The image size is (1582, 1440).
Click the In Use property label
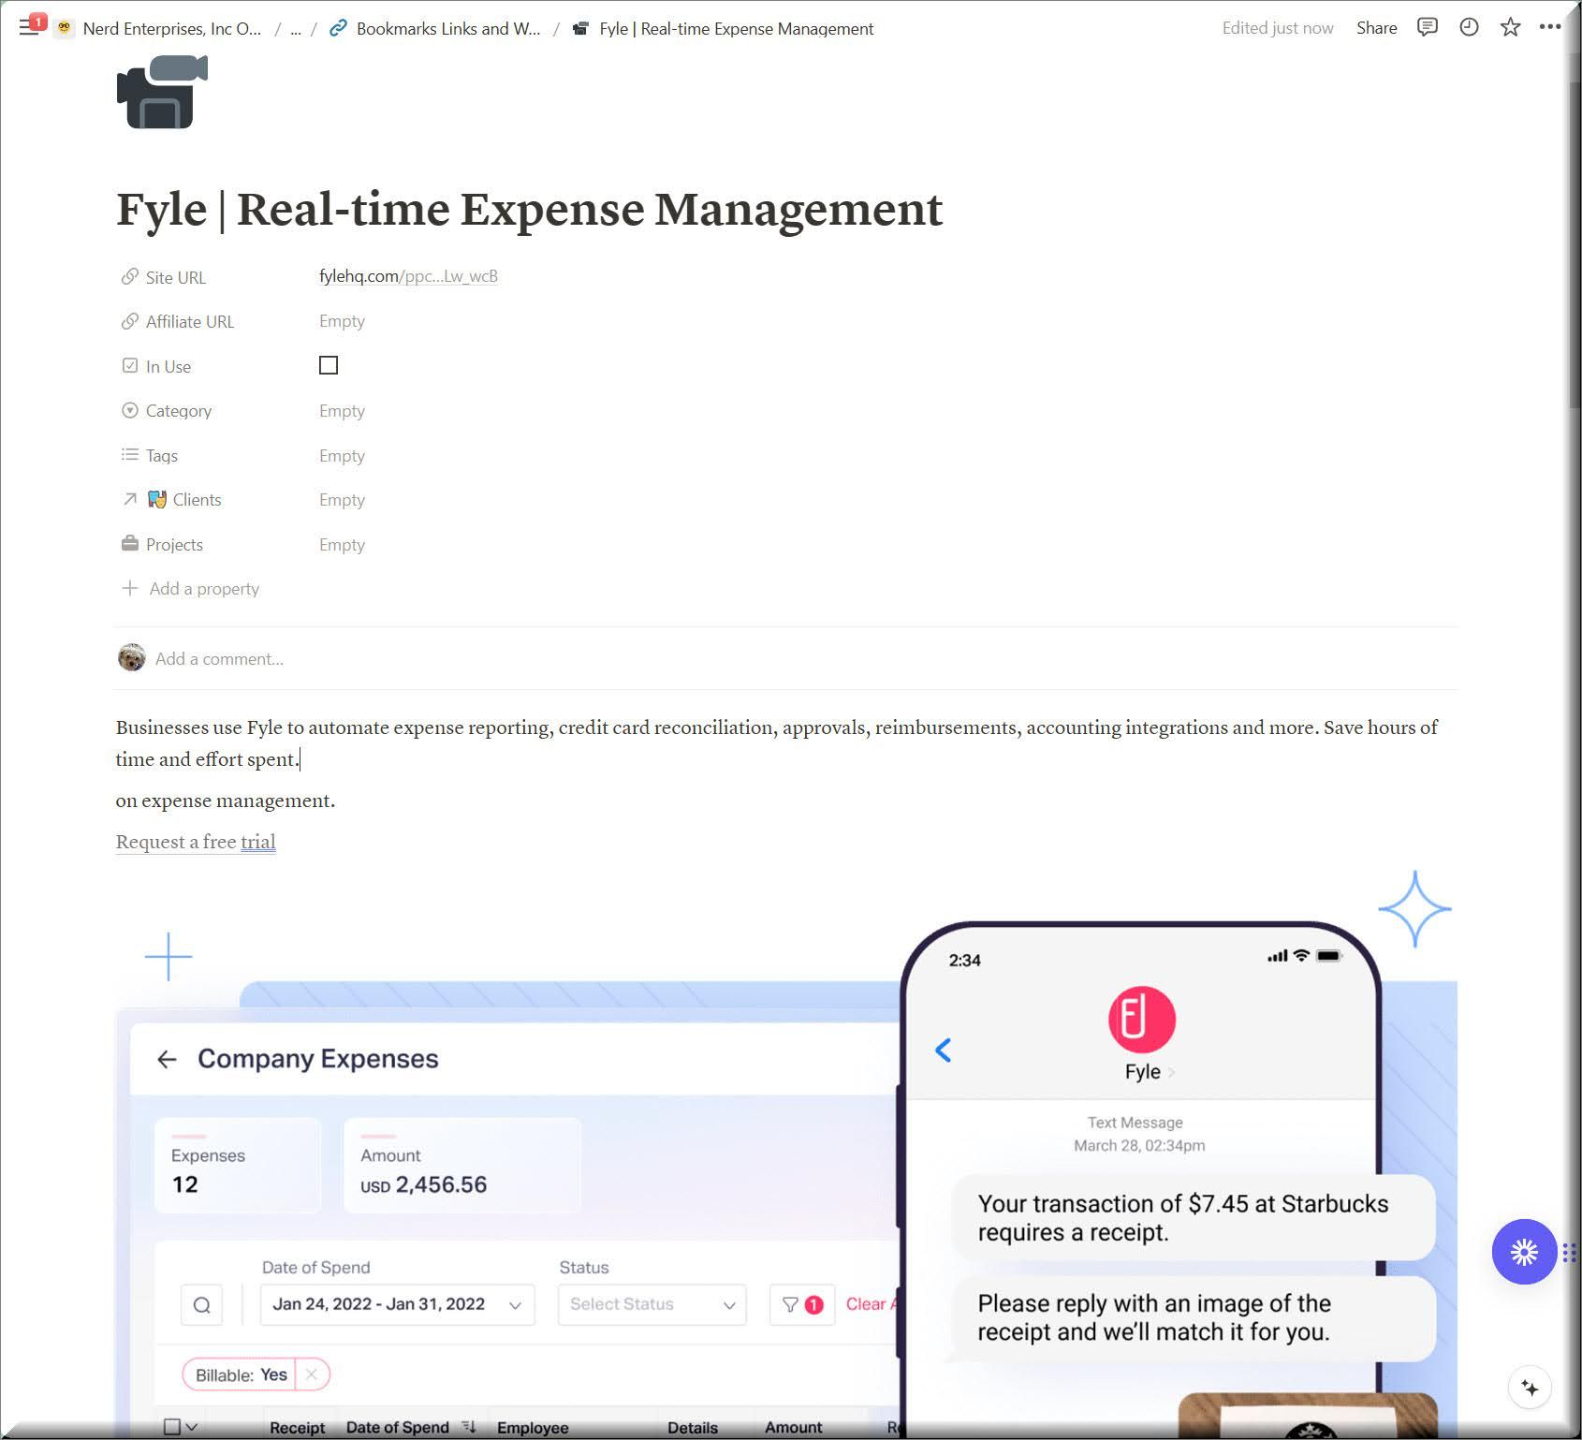pyautogui.click(x=168, y=367)
